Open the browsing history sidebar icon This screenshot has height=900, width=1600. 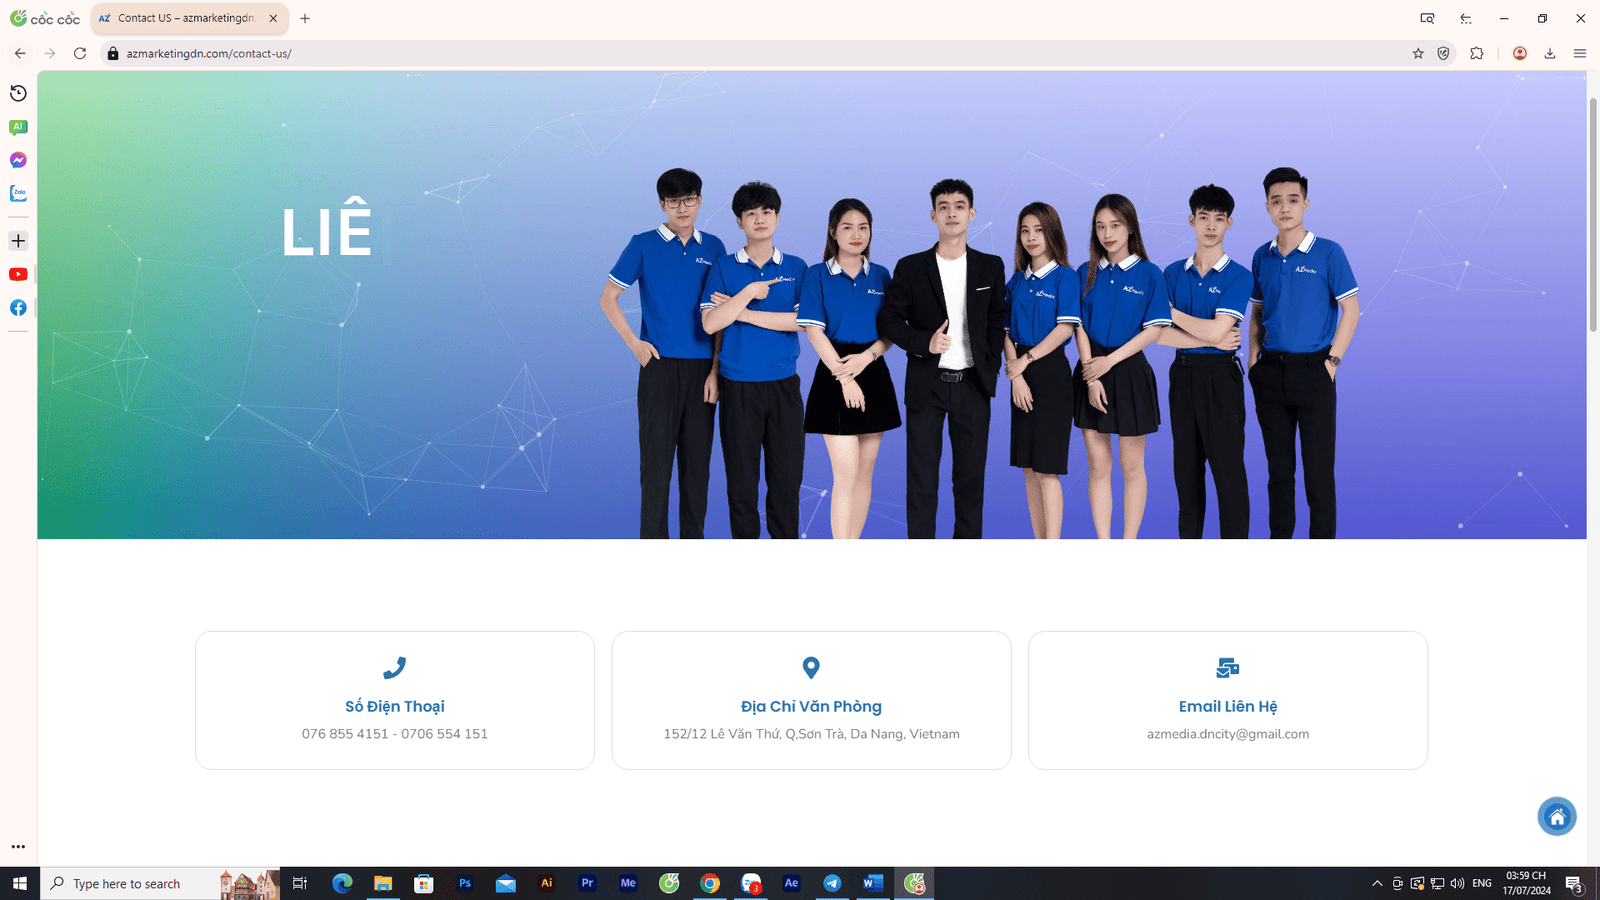[18, 93]
